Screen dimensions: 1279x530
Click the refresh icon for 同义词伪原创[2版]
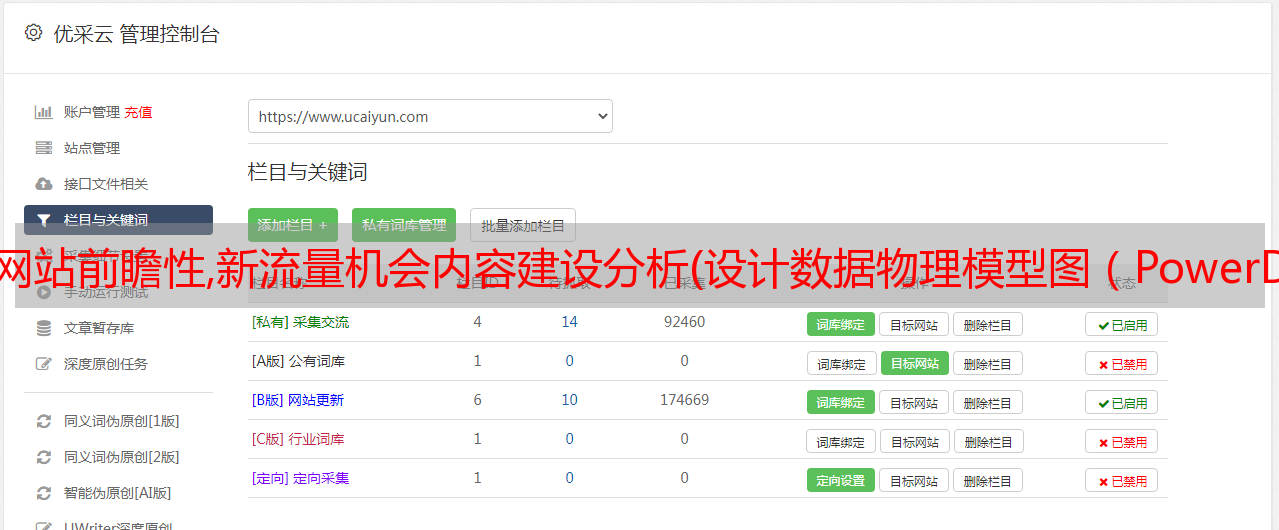point(43,457)
